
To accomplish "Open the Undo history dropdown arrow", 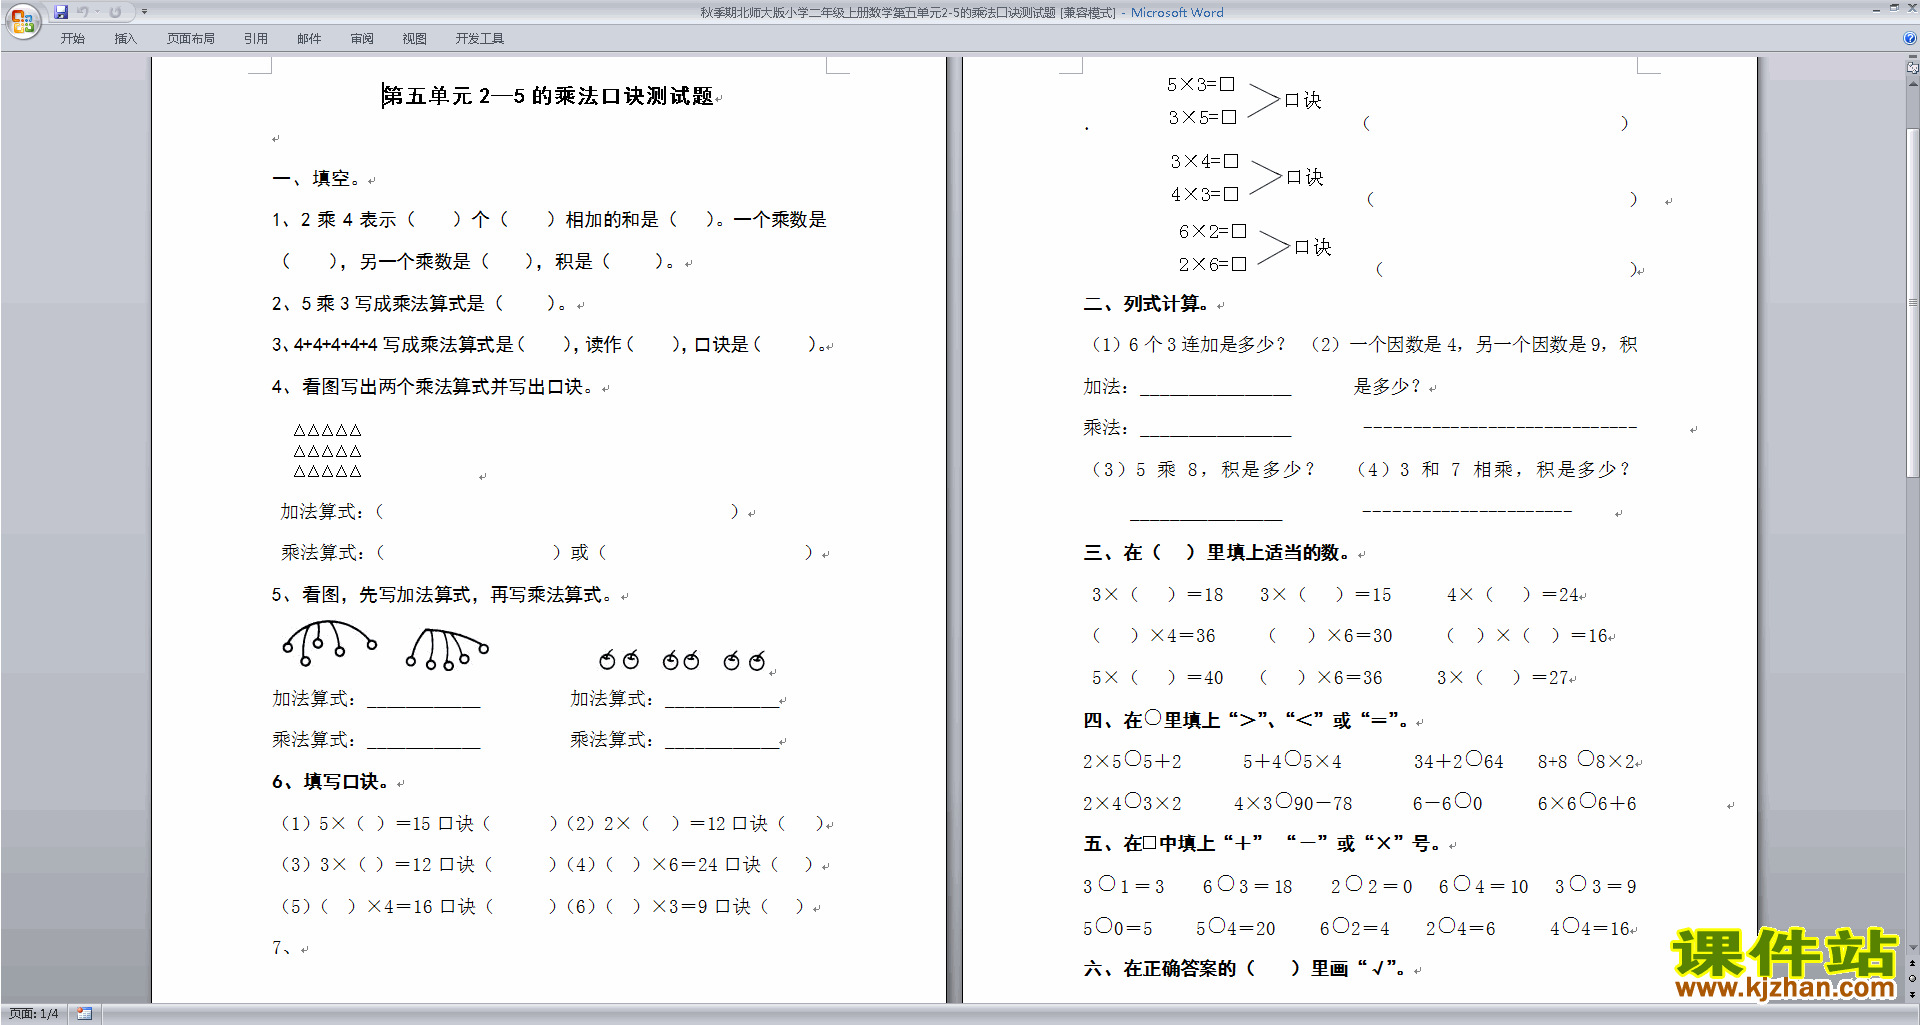I will click(97, 12).
